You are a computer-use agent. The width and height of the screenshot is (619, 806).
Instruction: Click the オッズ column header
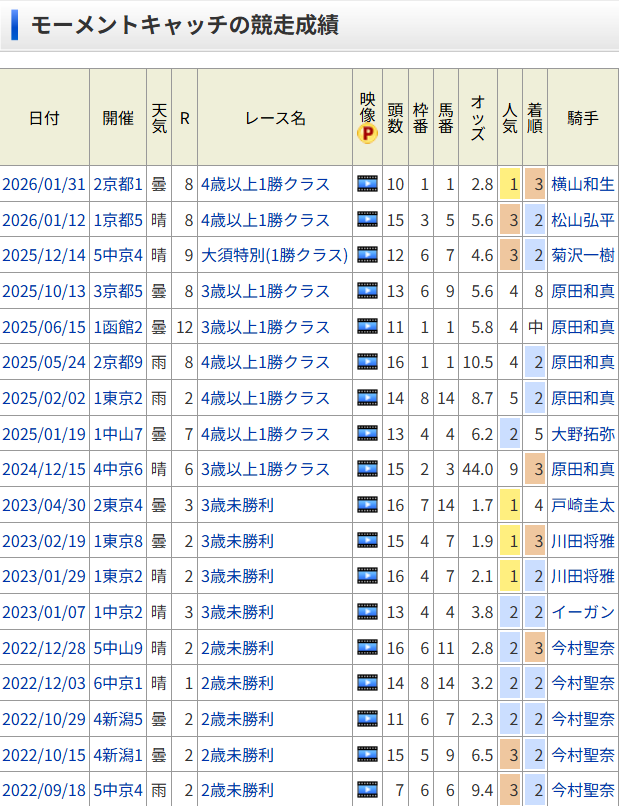(x=478, y=118)
